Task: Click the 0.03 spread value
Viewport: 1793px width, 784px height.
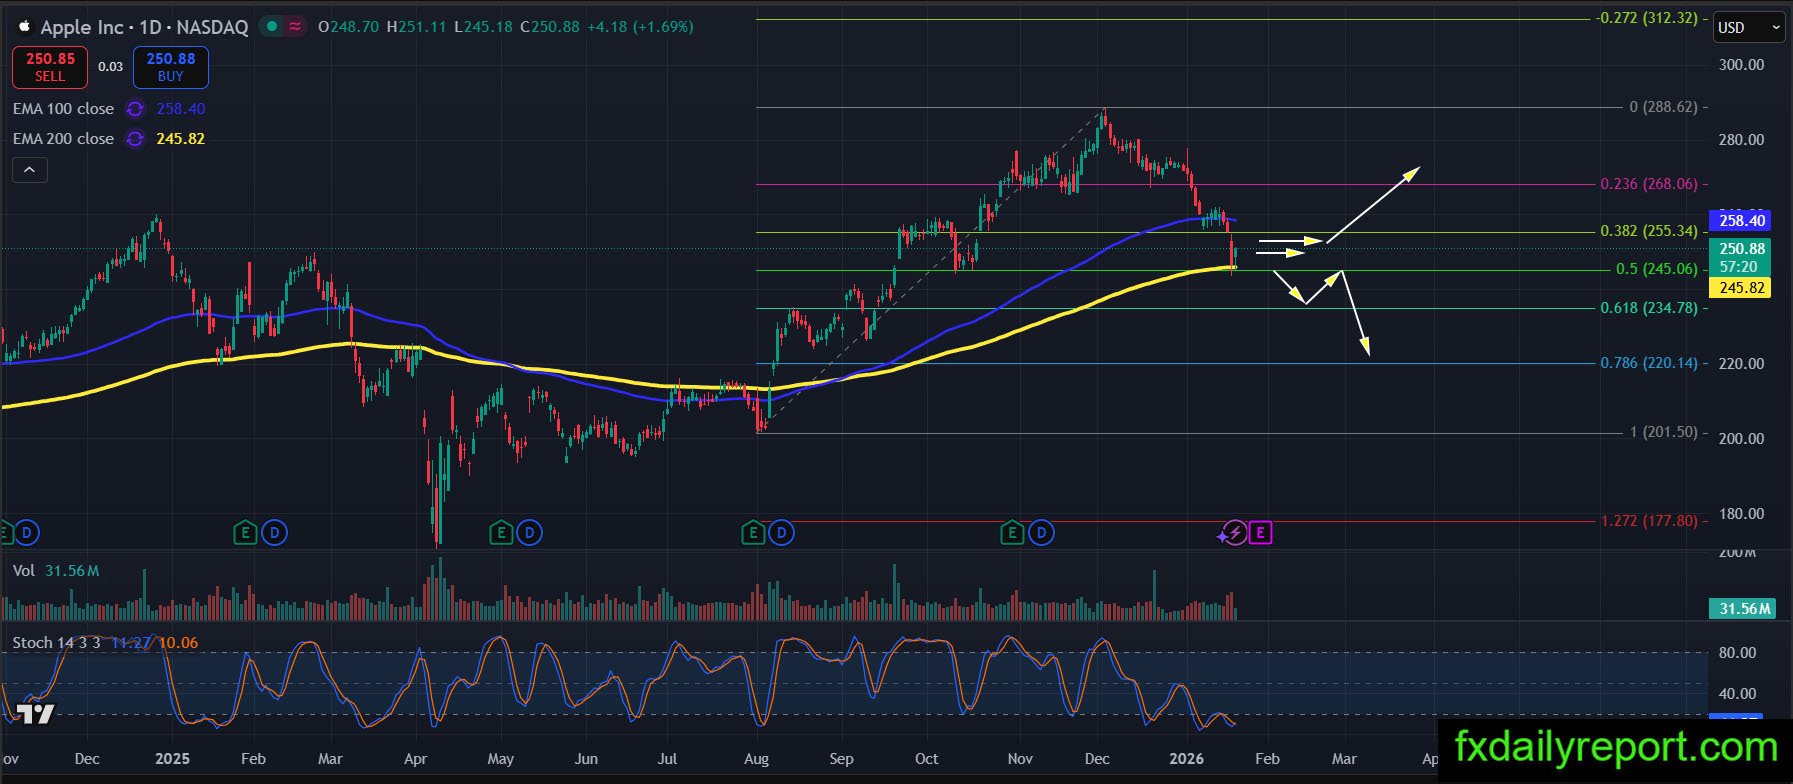Action: click(111, 67)
